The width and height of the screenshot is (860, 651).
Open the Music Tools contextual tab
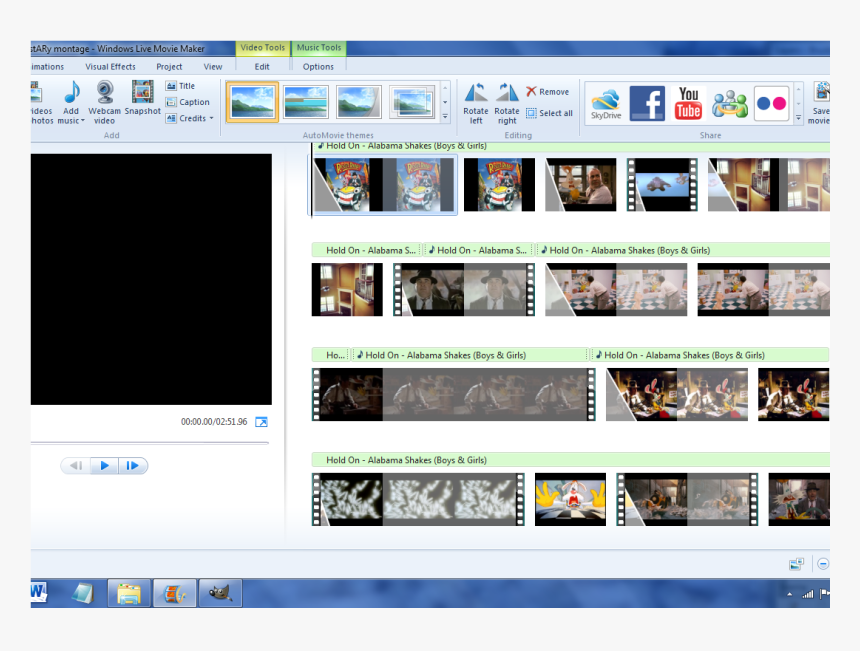pos(319,48)
